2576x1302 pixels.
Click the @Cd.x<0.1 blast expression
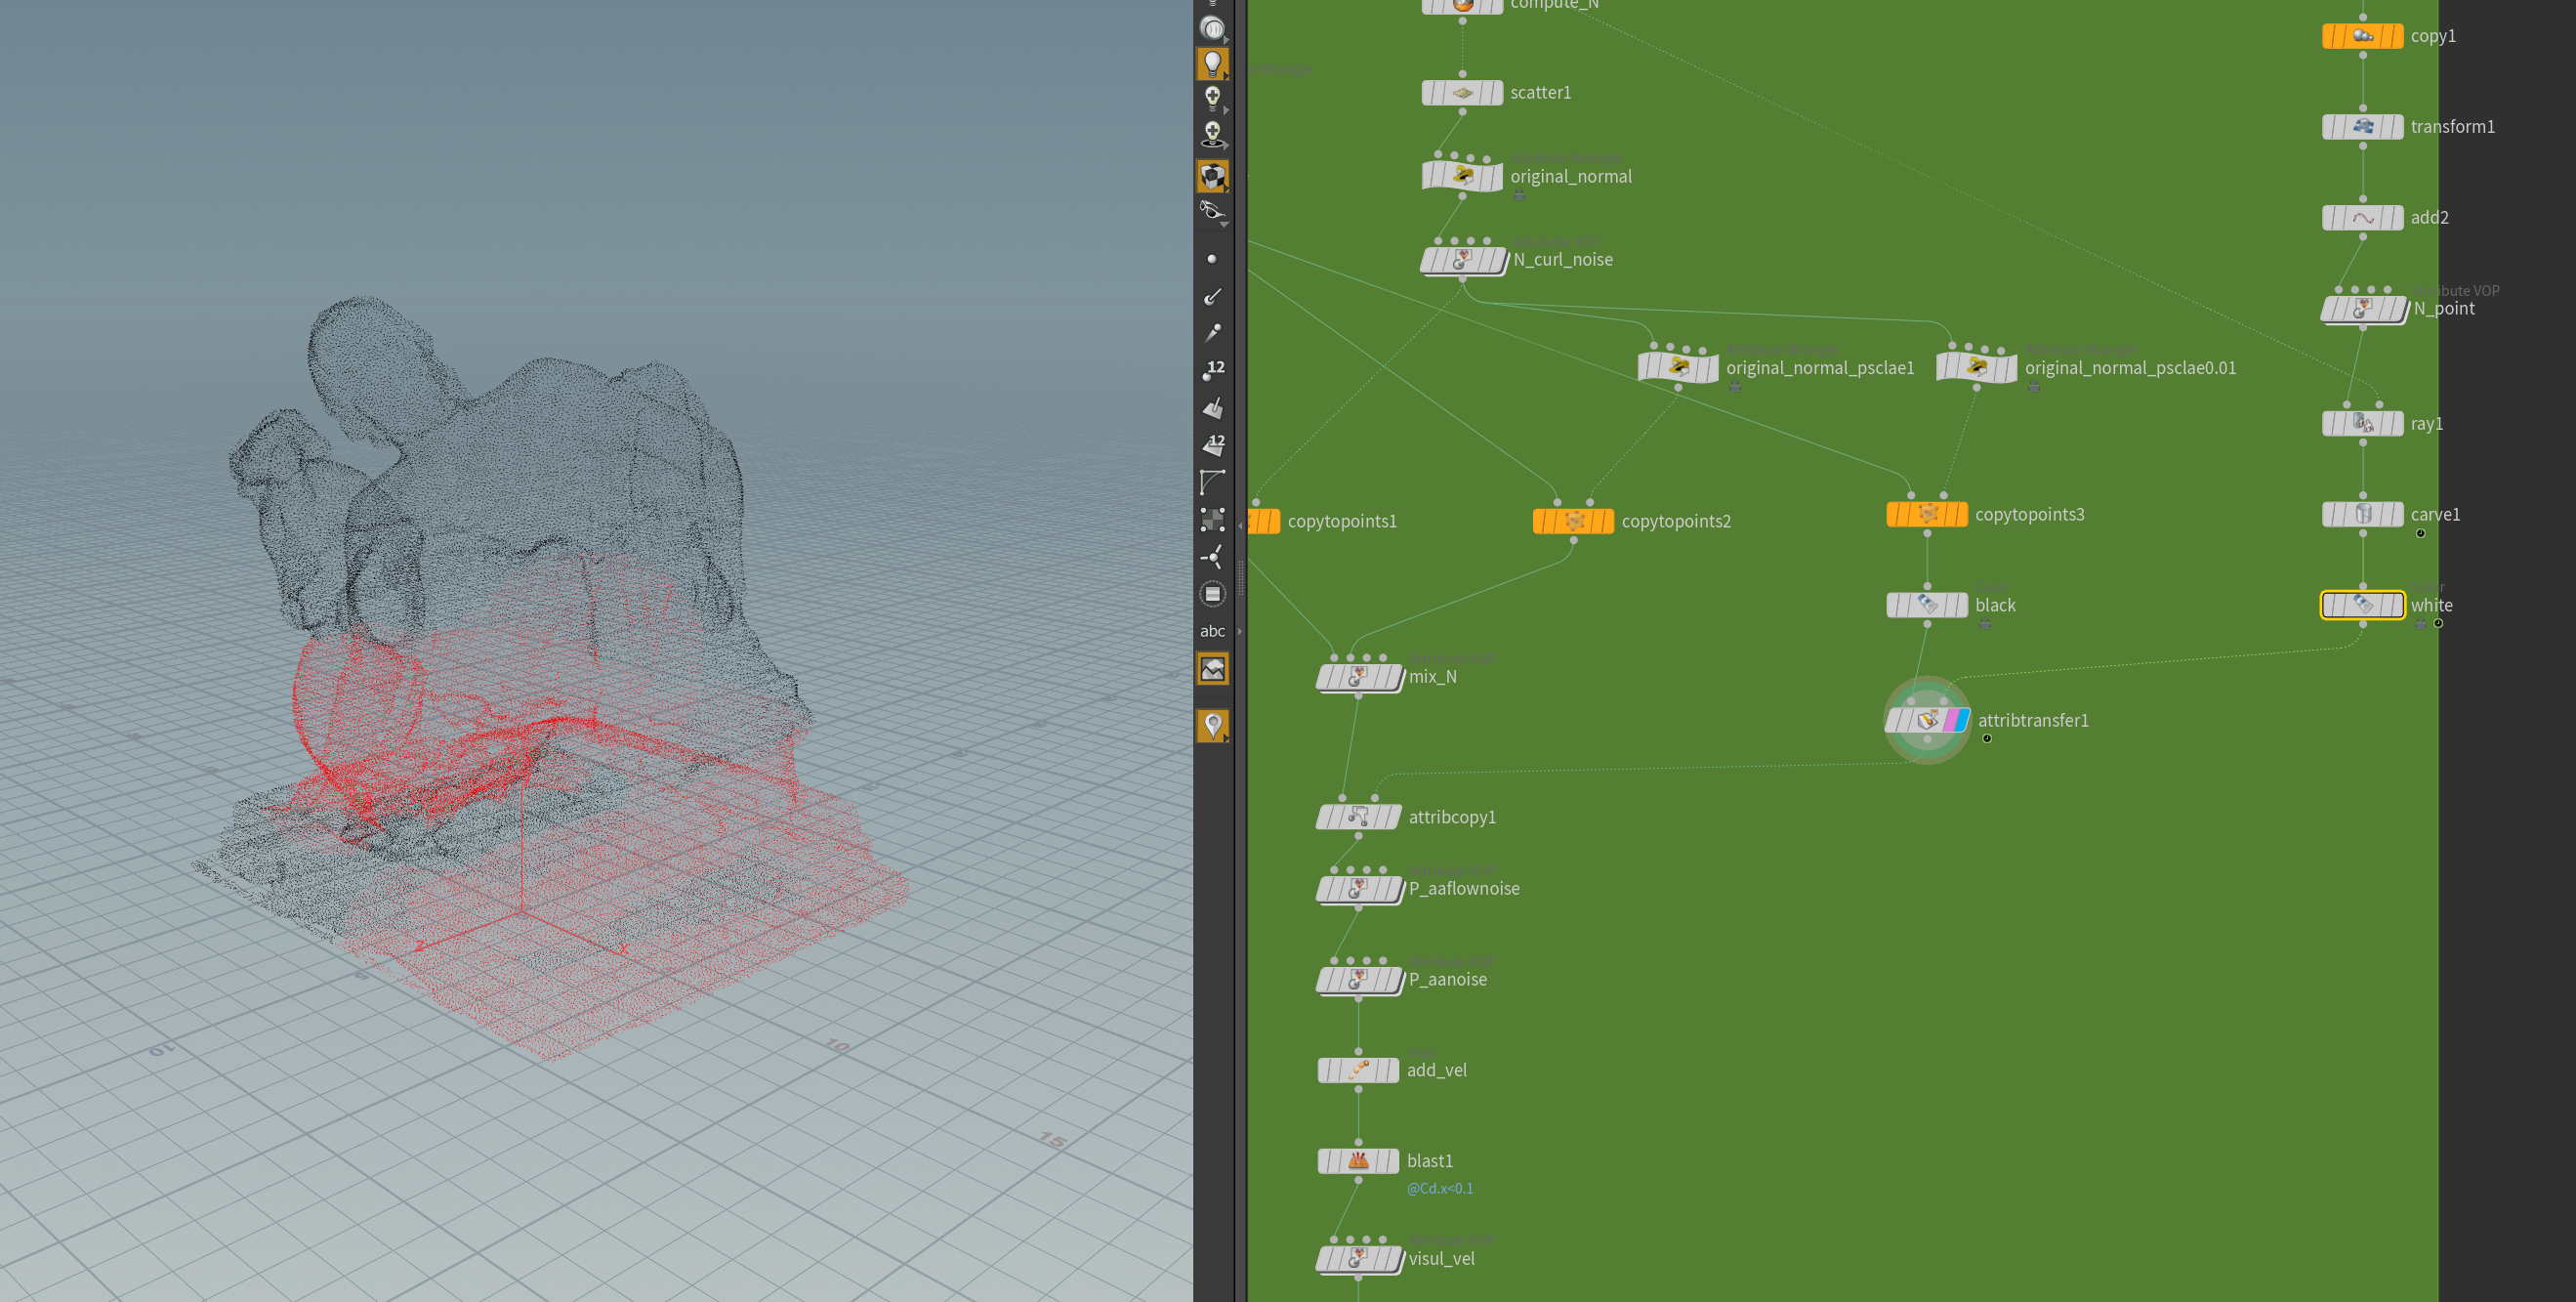1439,1188
